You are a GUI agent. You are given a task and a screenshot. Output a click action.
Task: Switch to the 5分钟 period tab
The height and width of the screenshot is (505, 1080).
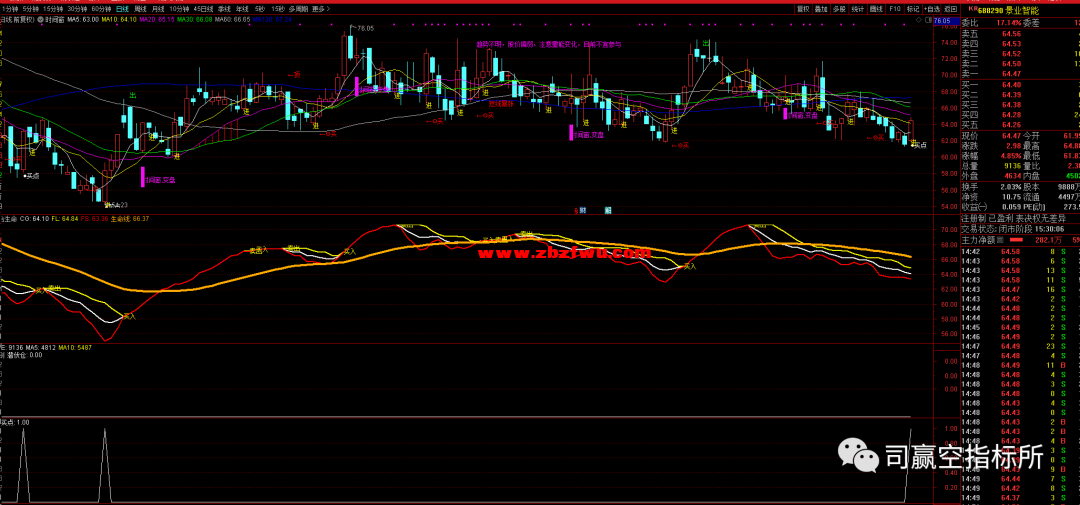click(x=31, y=9)
